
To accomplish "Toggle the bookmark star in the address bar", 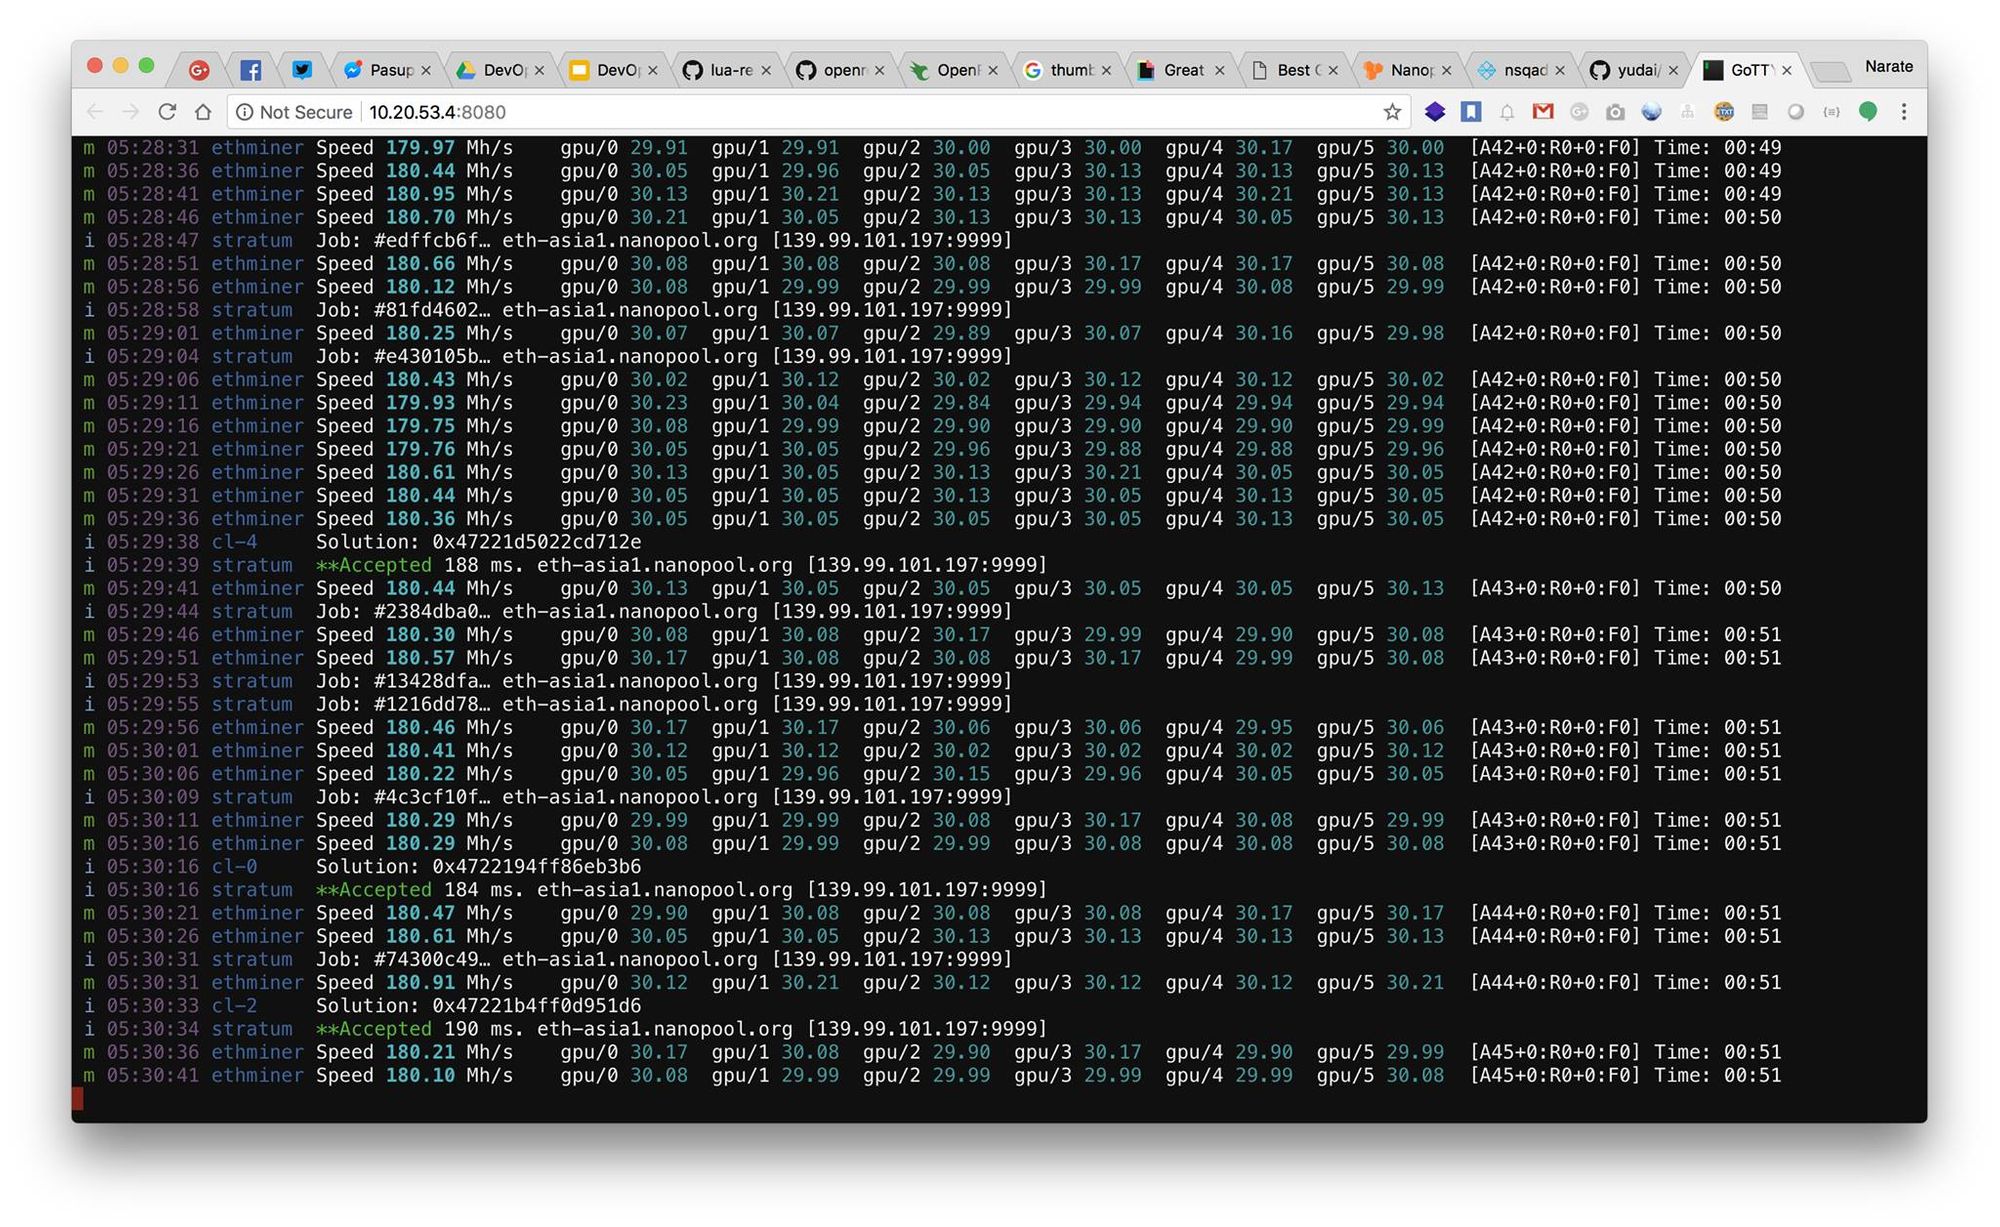I will [x=1392, y=112].
